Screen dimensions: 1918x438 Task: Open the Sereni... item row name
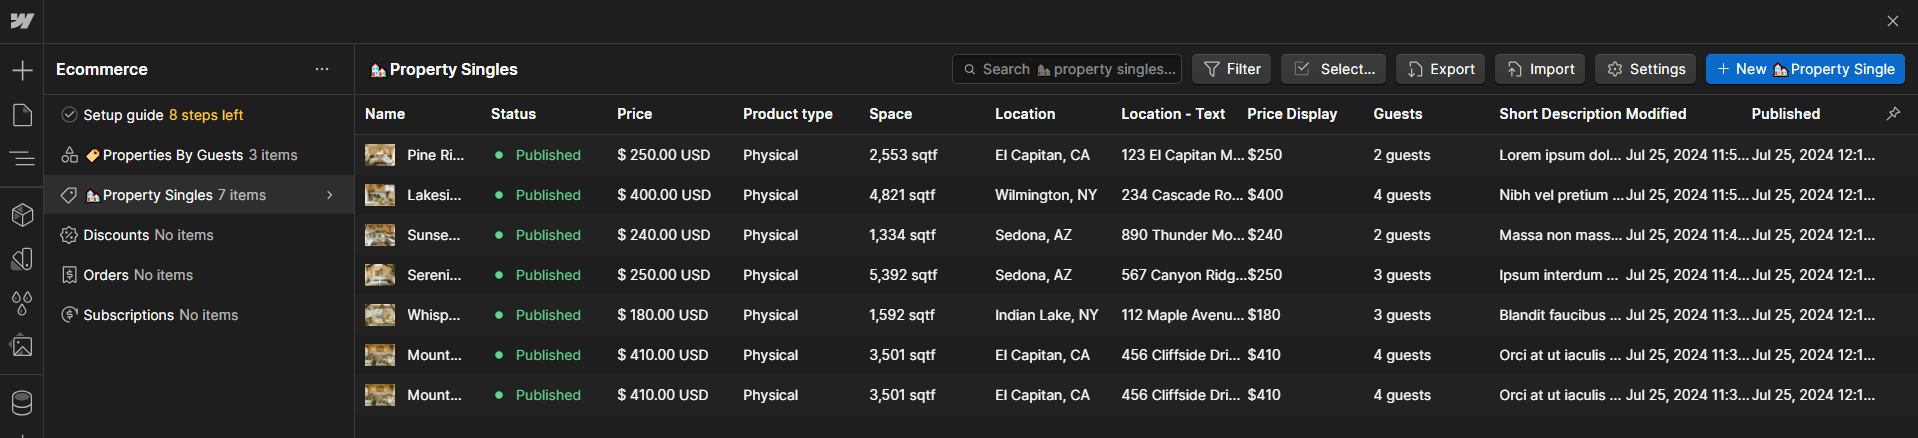point(434,275)
